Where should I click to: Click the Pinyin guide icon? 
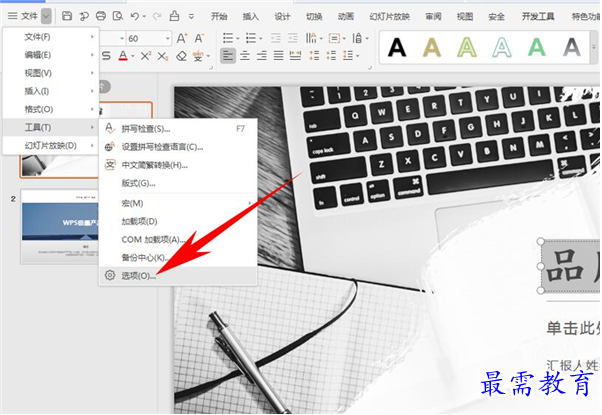click(198, 56)
